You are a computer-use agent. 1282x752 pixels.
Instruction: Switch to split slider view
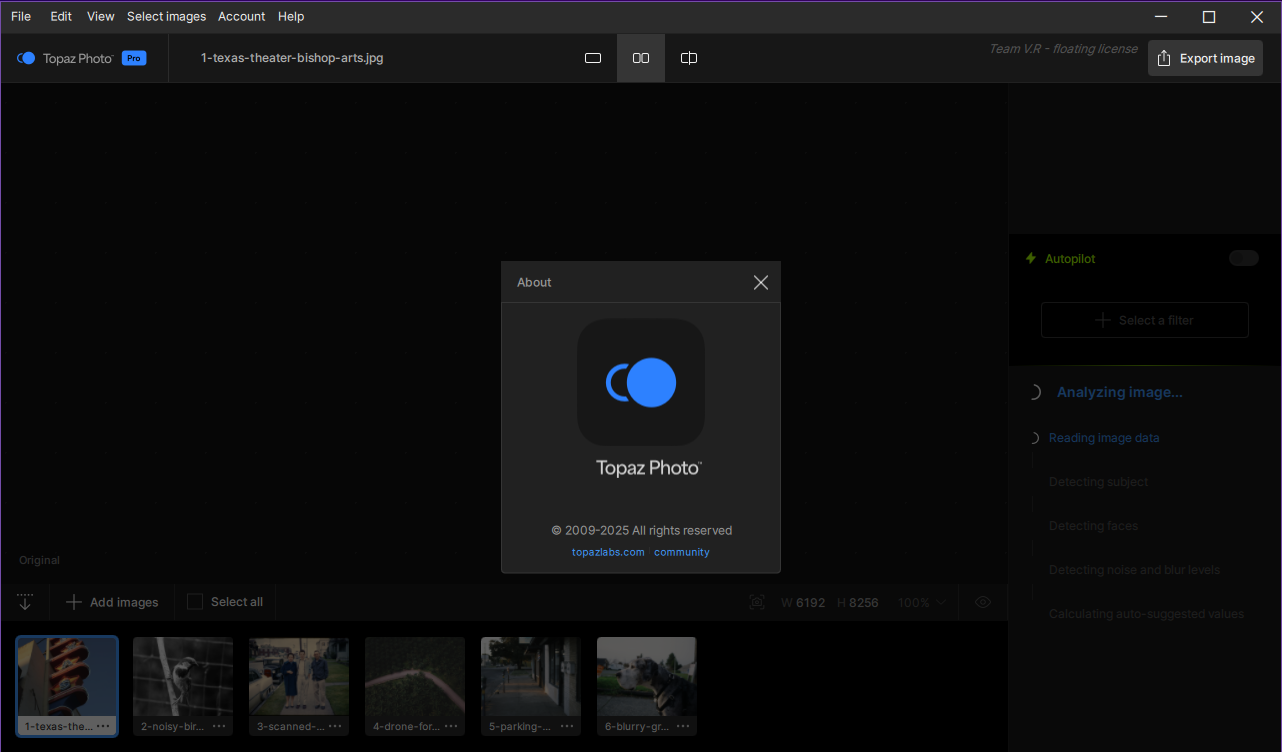pos(689,58)
